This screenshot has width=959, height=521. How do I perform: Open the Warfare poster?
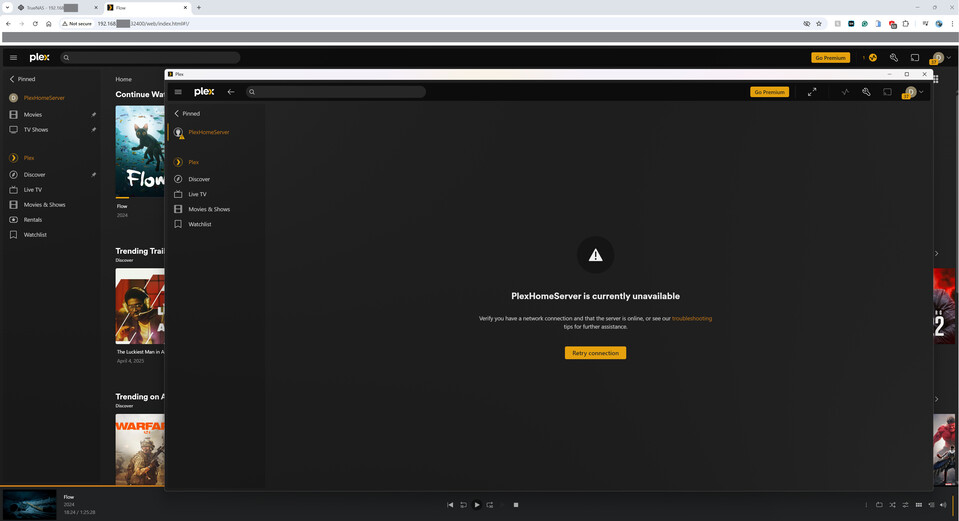click(140, 449)
